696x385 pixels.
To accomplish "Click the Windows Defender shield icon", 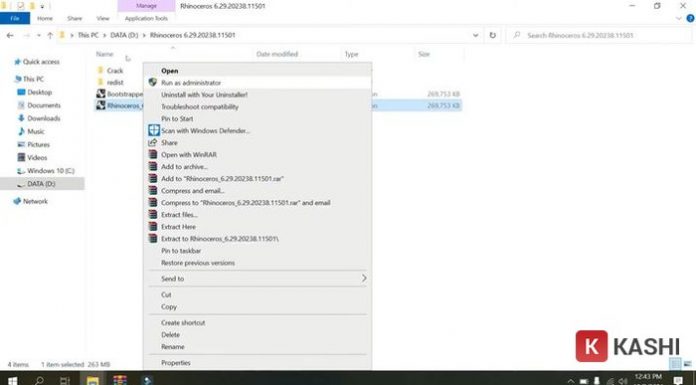I will pos(154,130).
